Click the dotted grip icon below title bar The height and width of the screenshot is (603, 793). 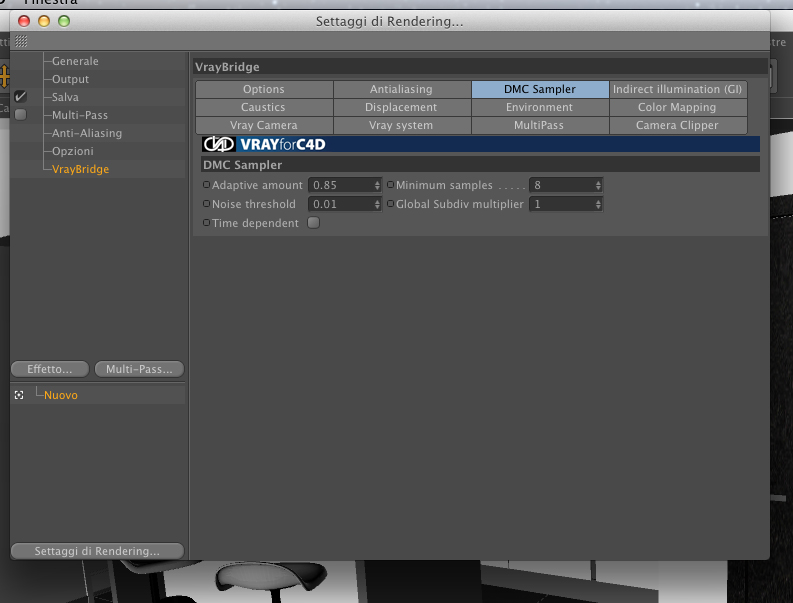point(21,41)
